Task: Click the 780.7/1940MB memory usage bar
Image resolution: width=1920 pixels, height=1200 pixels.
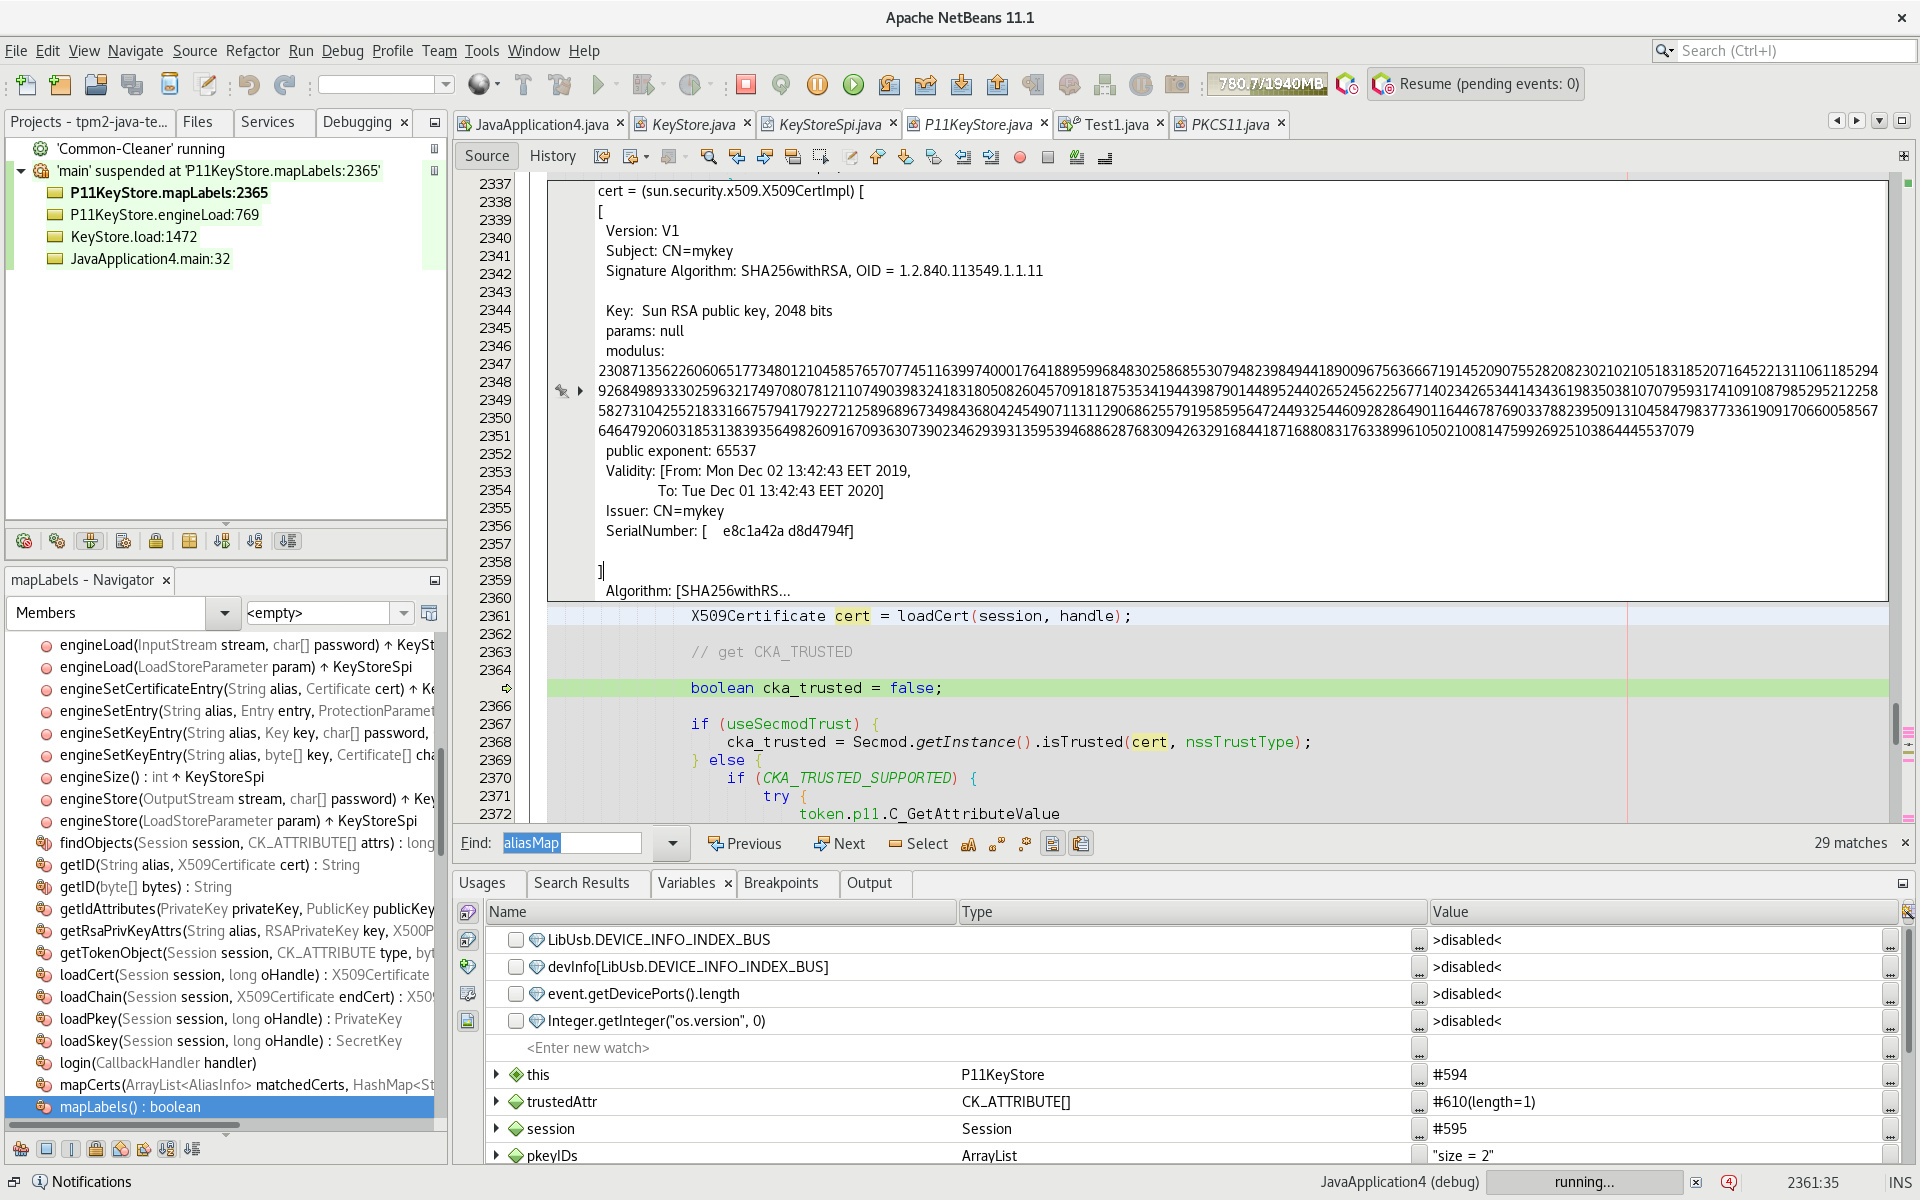Action: pos(1266,84)
